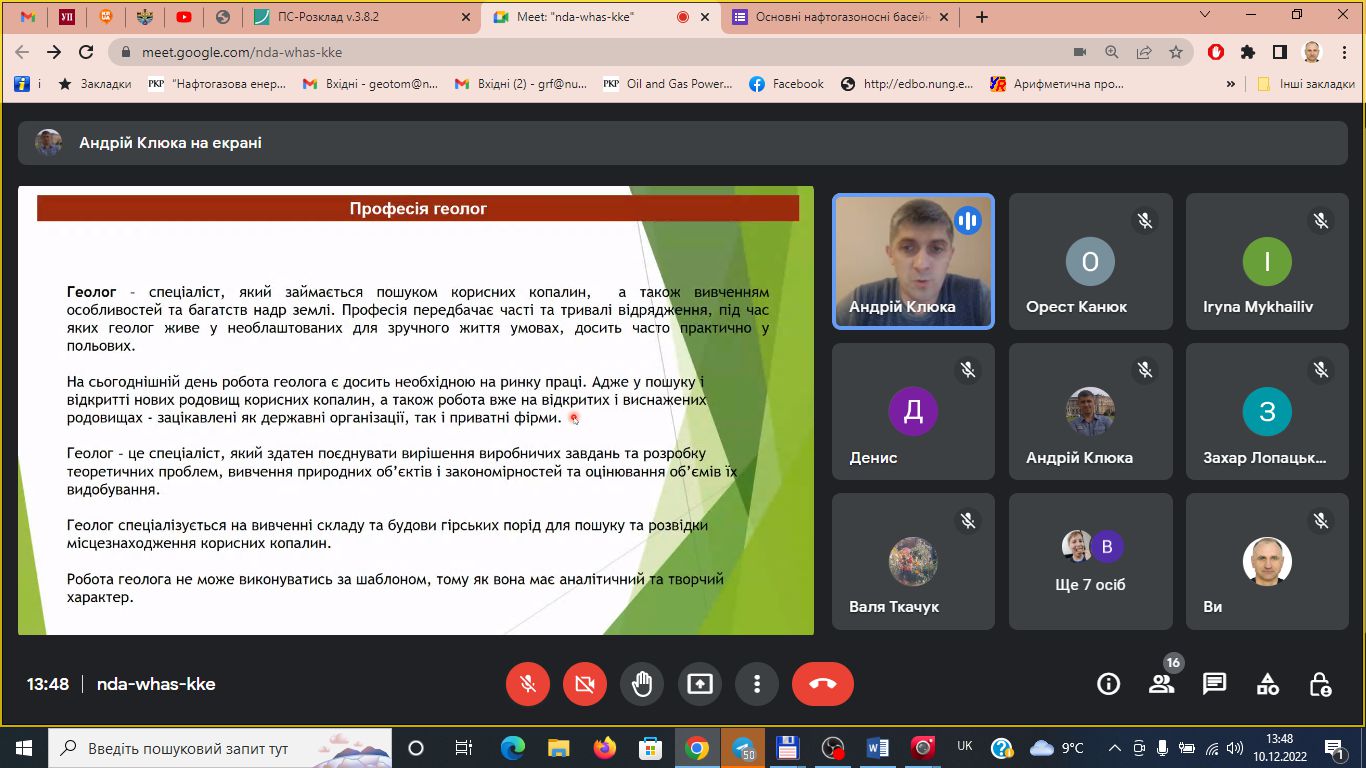
Task: Click the Ще 7 осіб tile
Action: (x=1090, y=561)
